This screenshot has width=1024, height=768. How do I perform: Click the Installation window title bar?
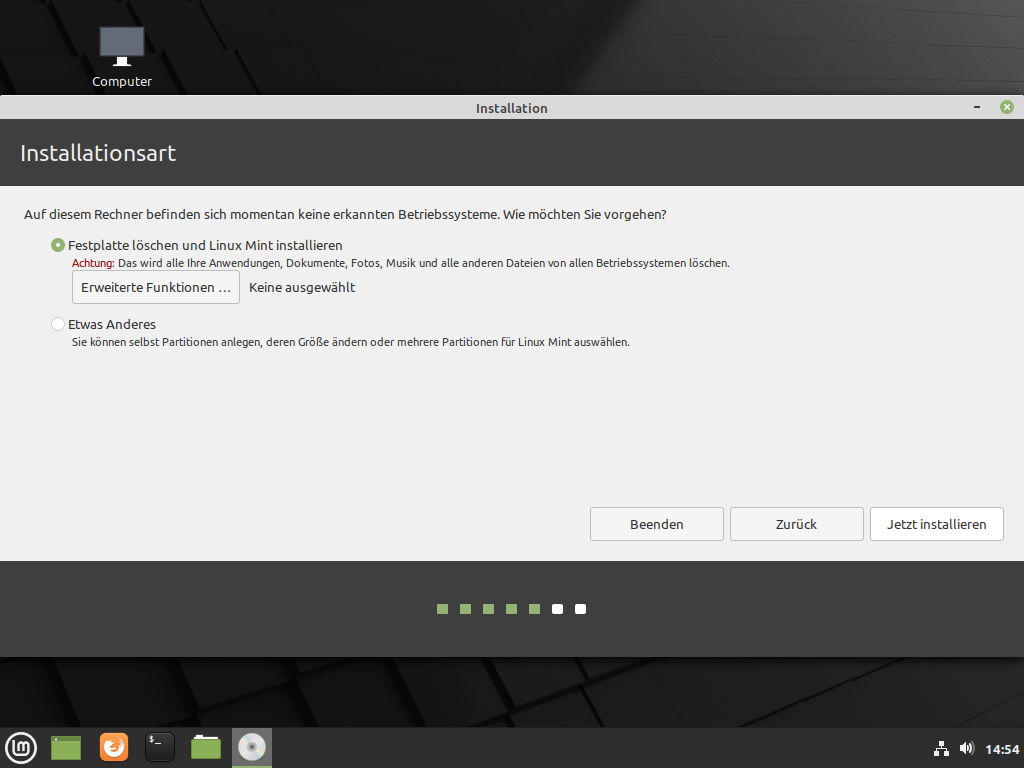click(x=511, y=108)
